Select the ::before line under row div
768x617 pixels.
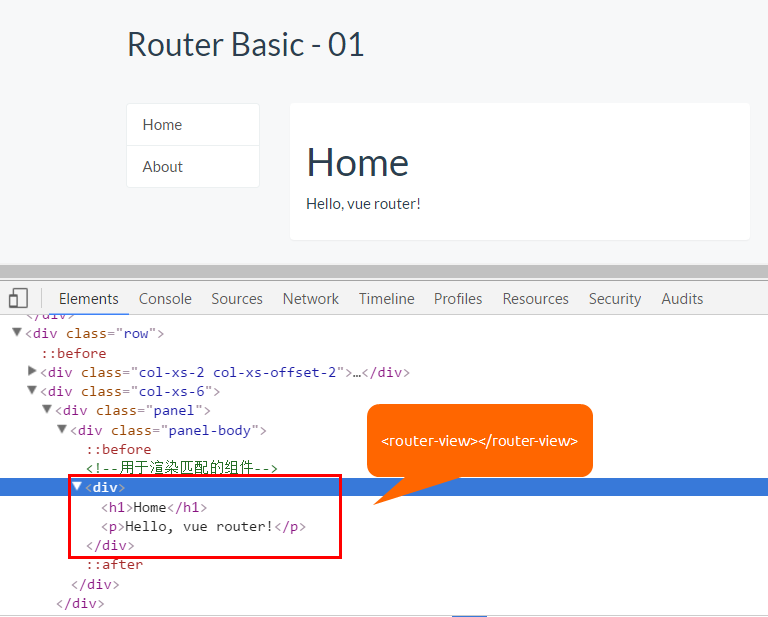click(x=74, y=353)
